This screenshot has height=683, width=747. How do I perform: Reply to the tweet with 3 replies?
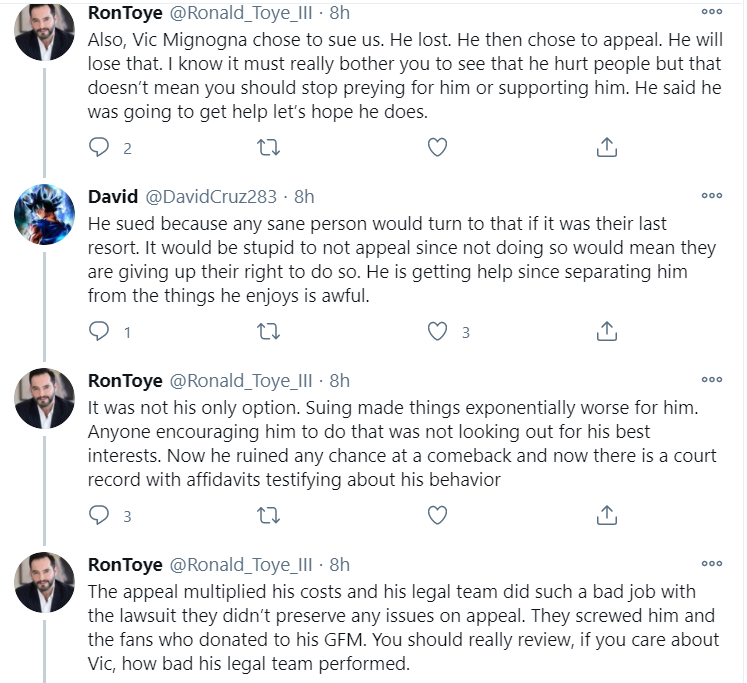[x=99, y=515]
